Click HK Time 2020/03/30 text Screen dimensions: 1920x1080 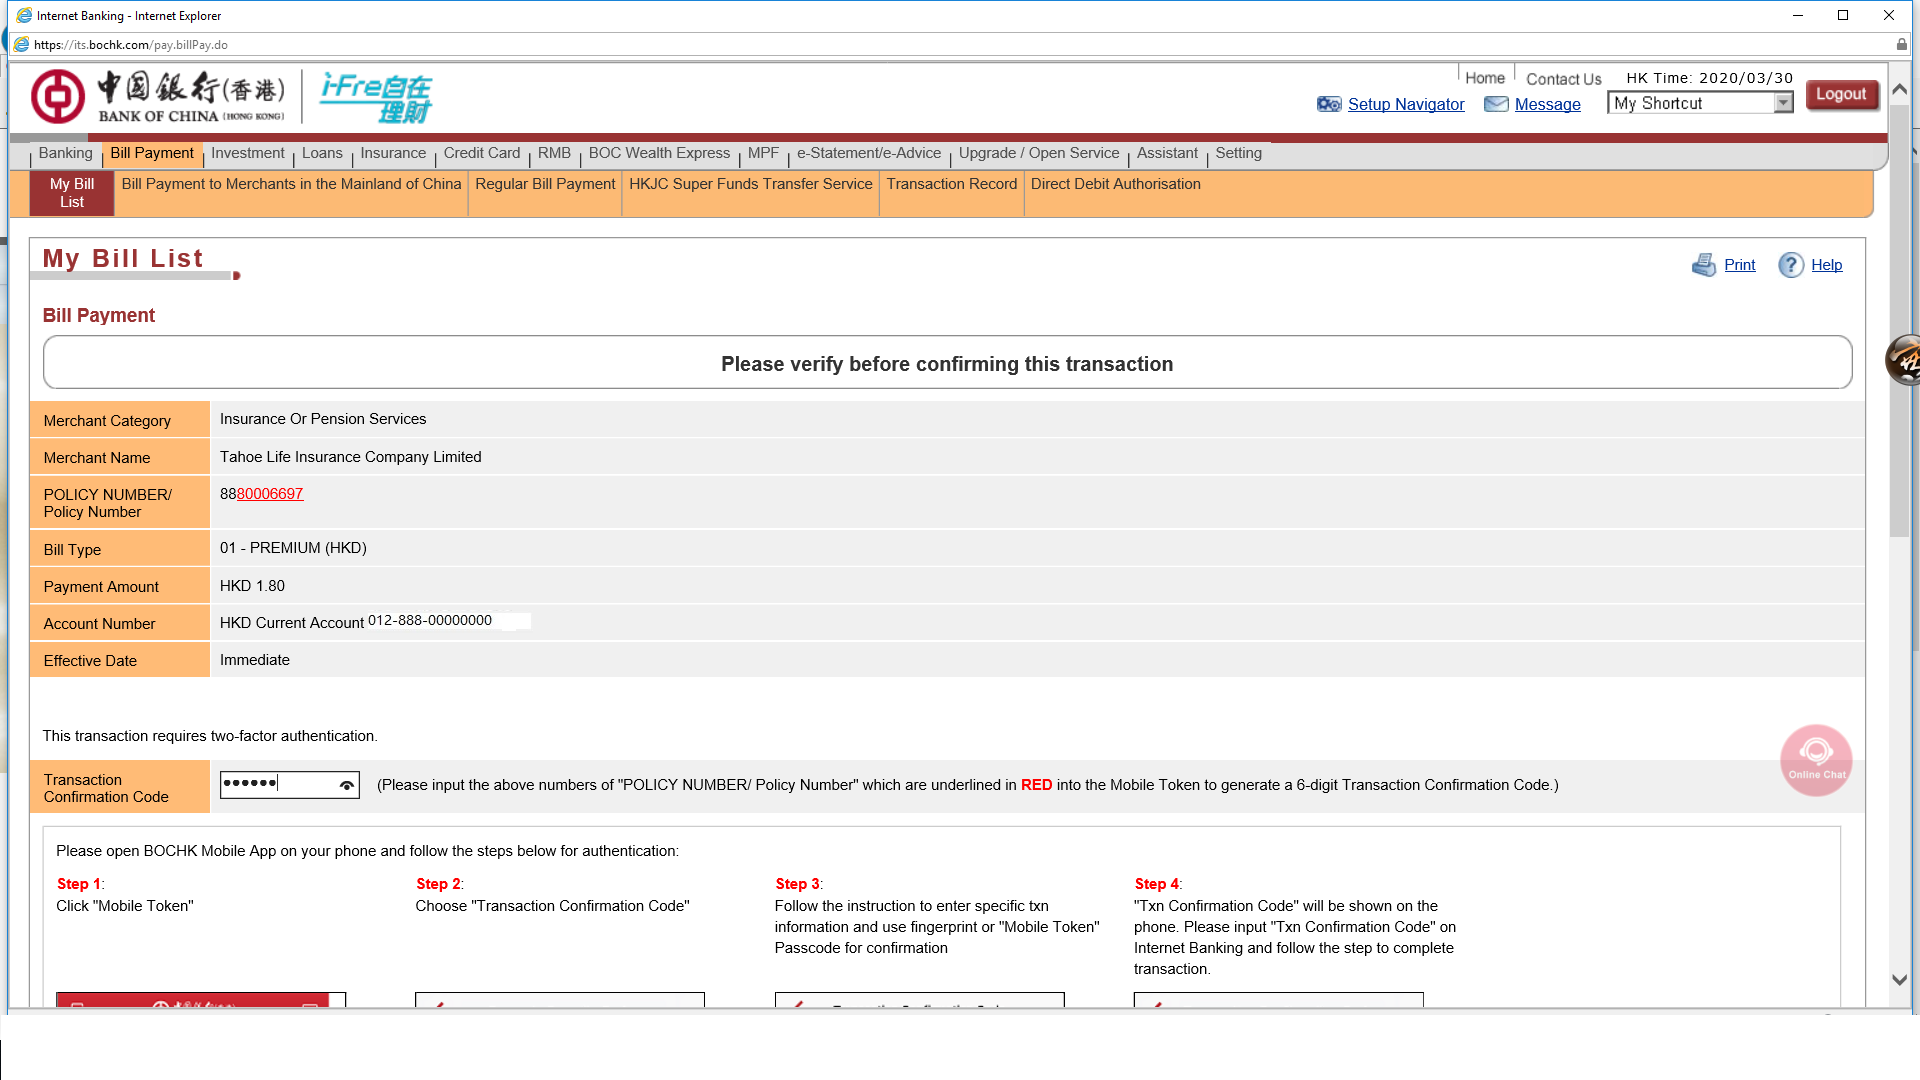[1709, 78]
